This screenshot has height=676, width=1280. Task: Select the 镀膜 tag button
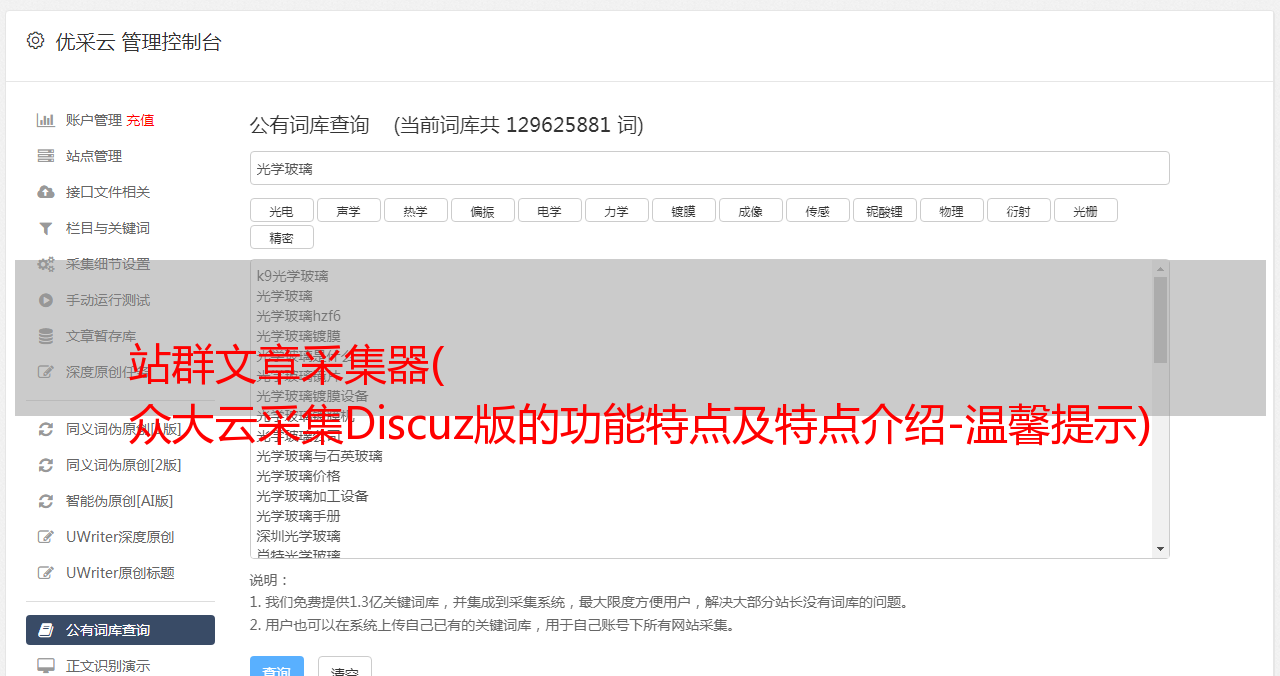(683, 210)
